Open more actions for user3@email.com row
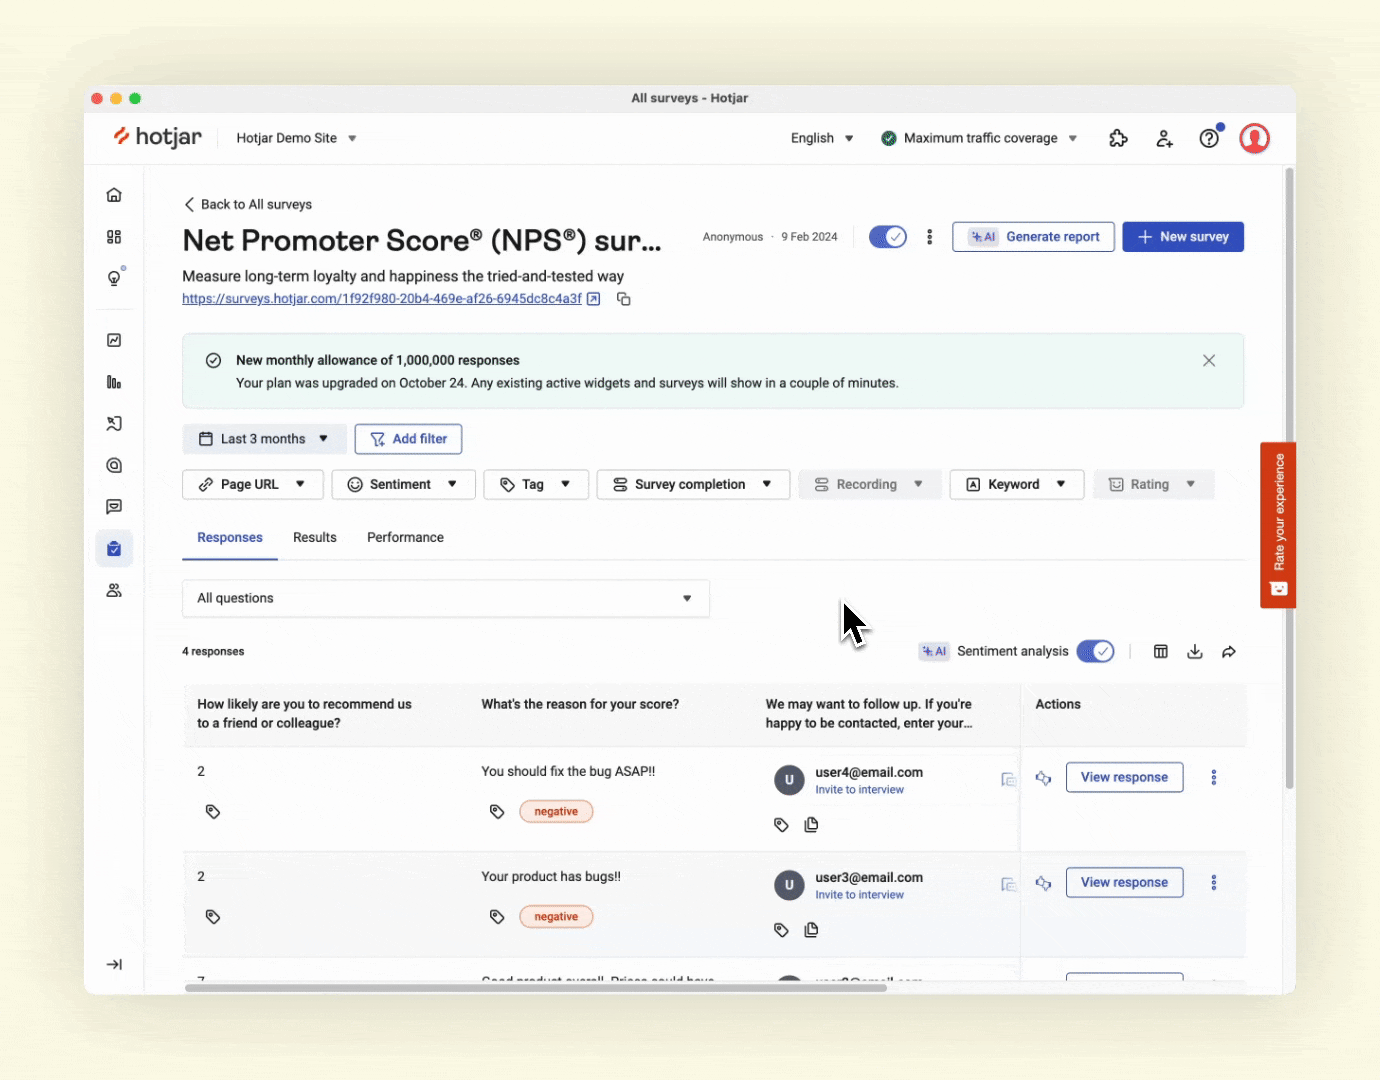This screenshot has width=1380, height=1080. (1214, 882)
